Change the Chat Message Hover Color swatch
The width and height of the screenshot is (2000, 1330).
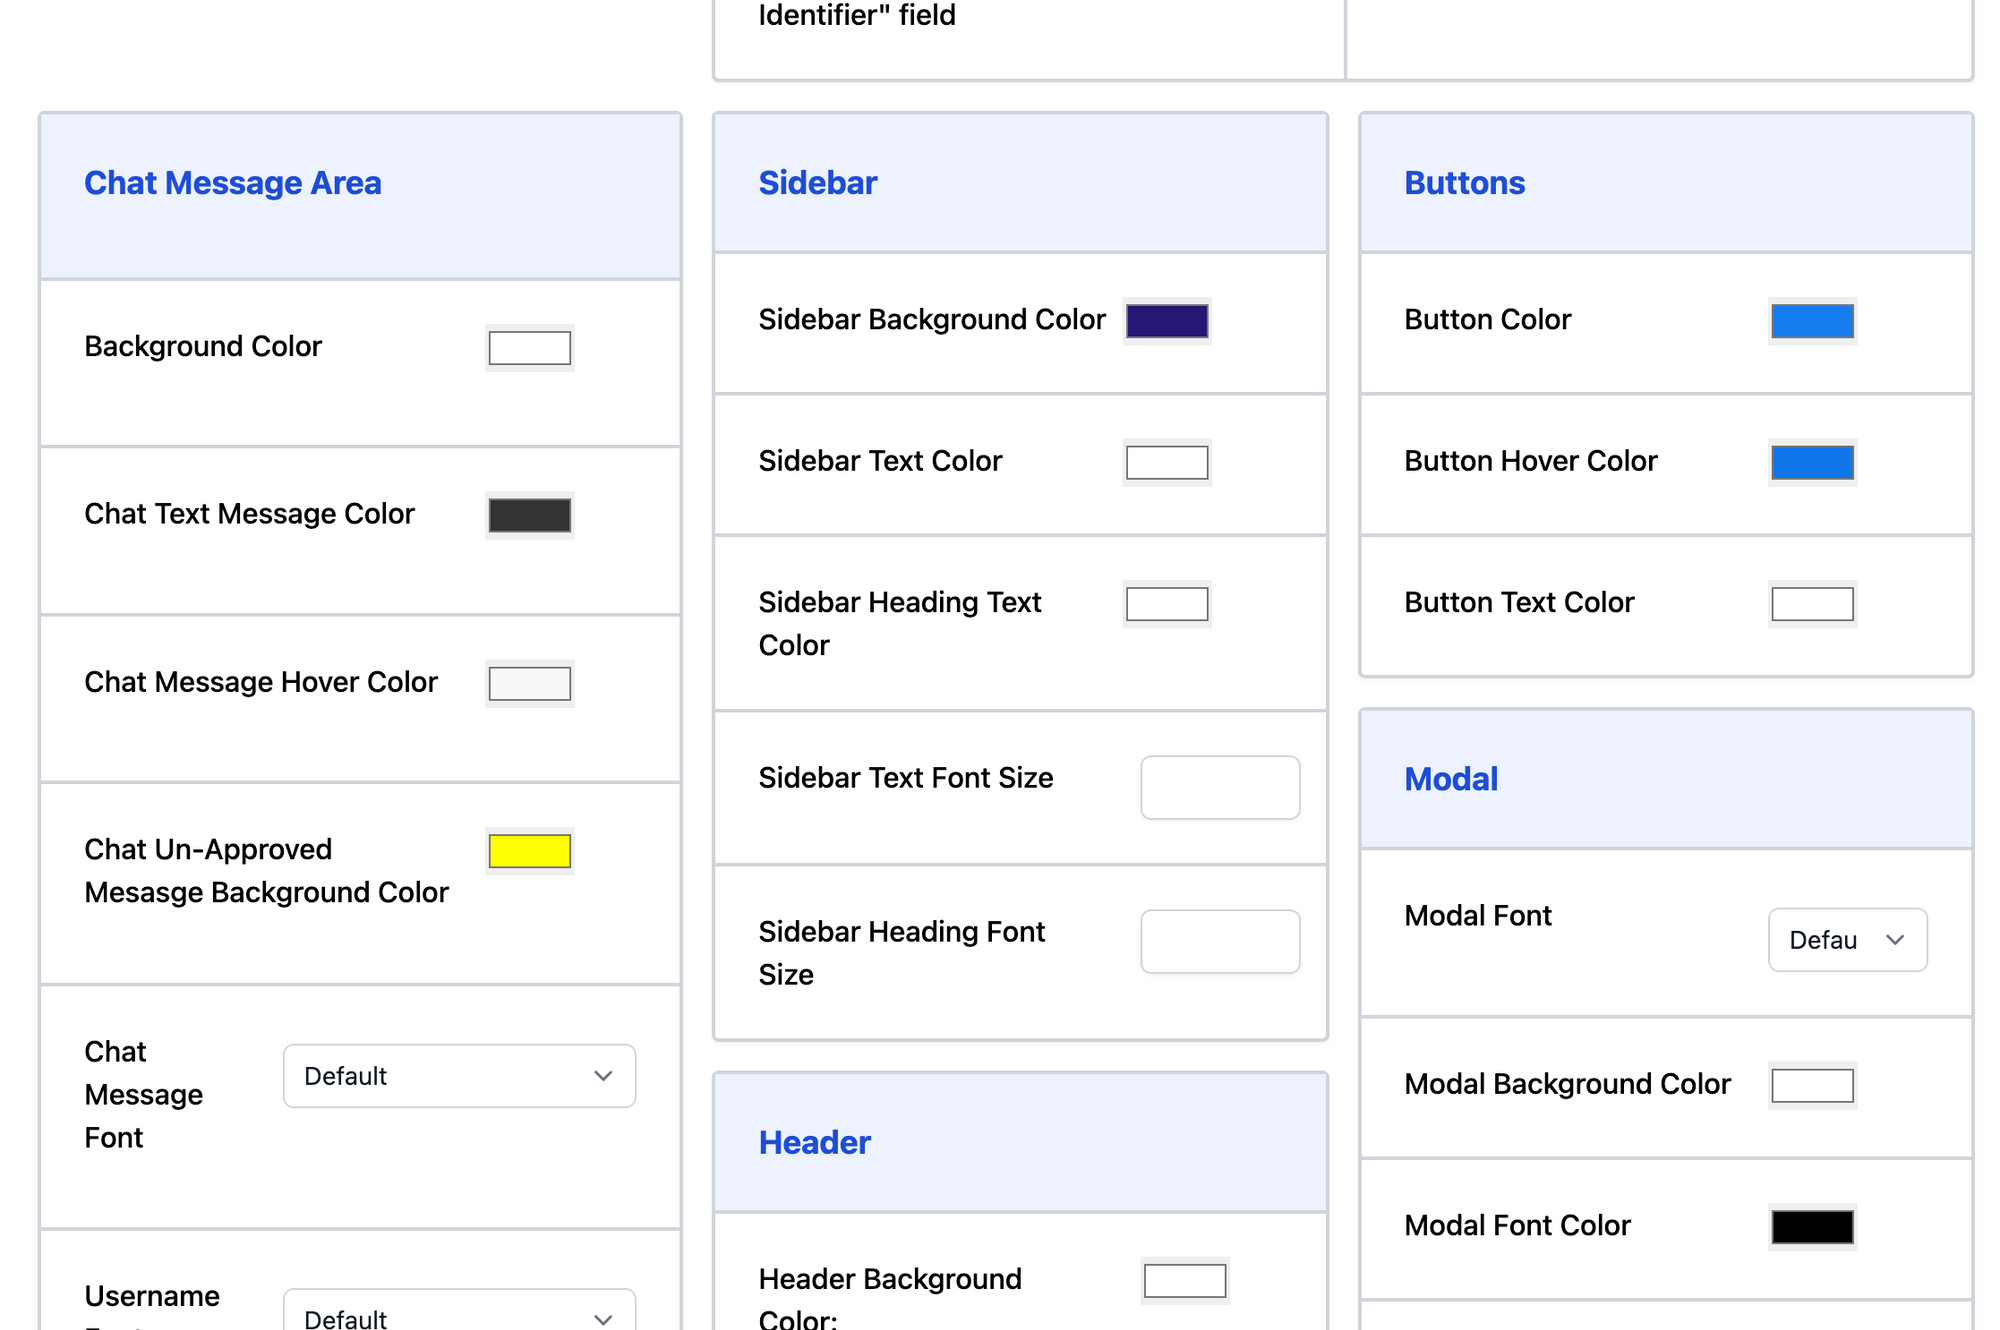[x=530, y=683]
